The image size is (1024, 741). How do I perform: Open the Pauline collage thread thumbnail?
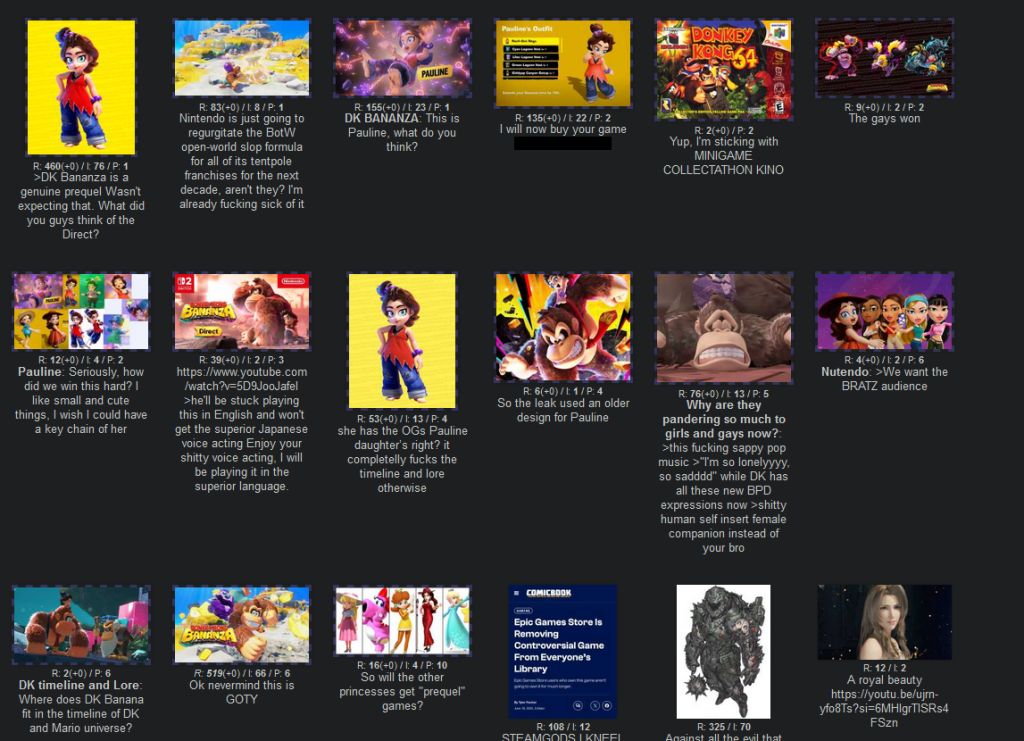[81, 311]
